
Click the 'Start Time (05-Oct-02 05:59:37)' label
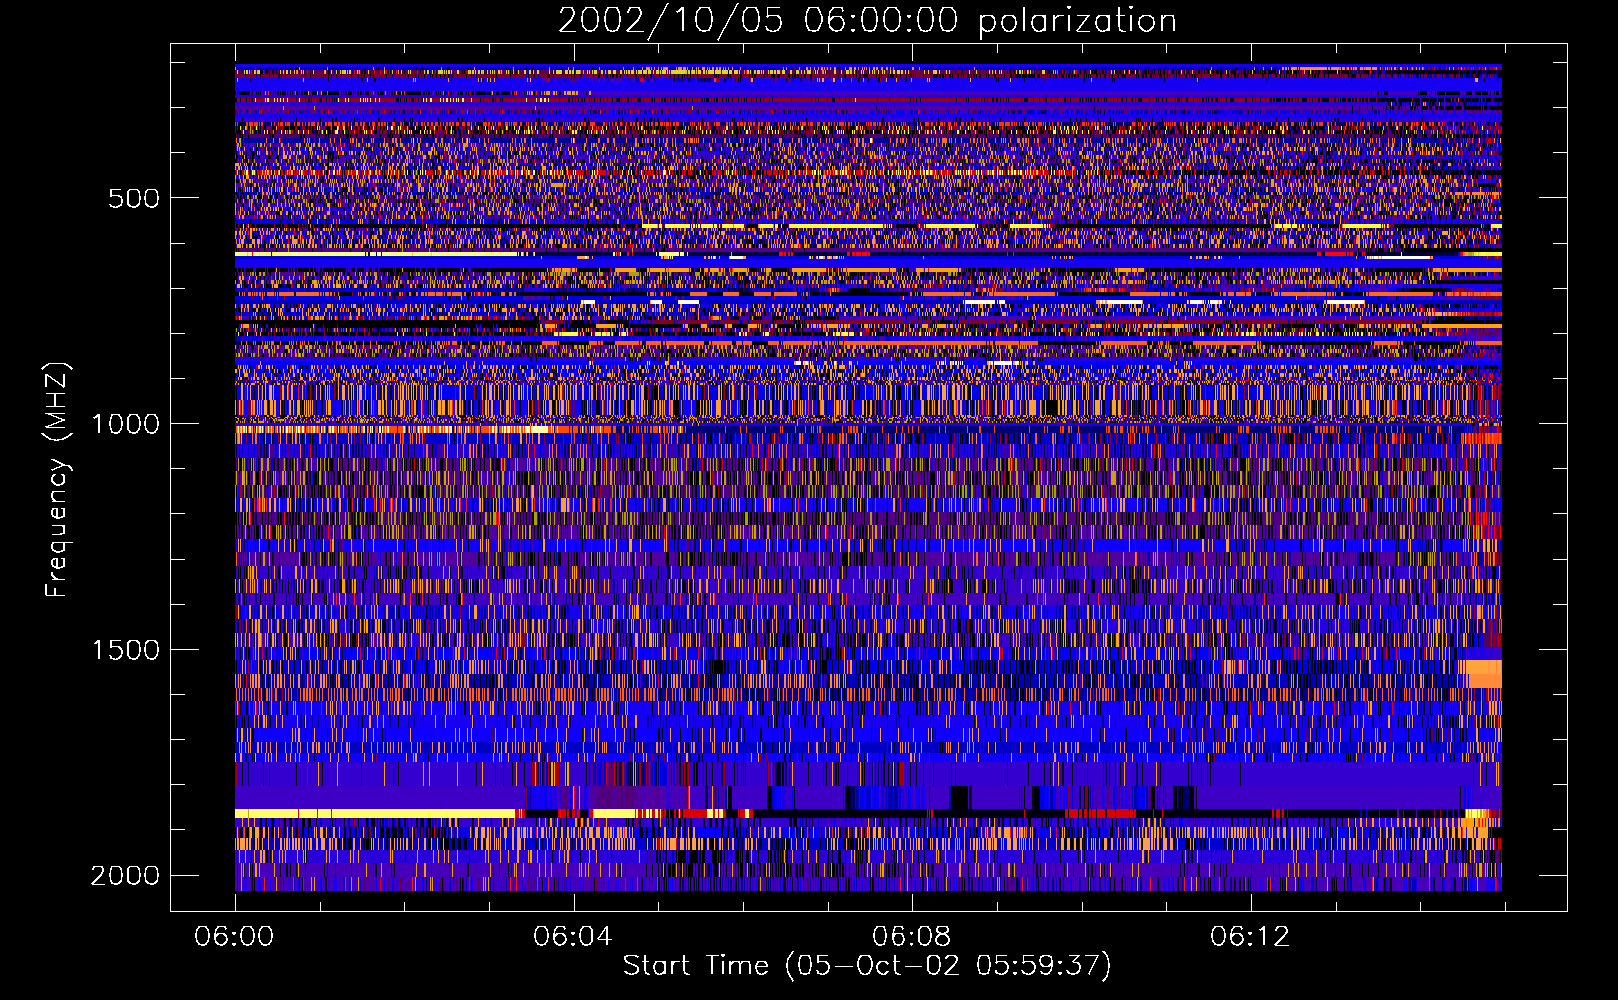pyautogui.click(x=867, y=966)
